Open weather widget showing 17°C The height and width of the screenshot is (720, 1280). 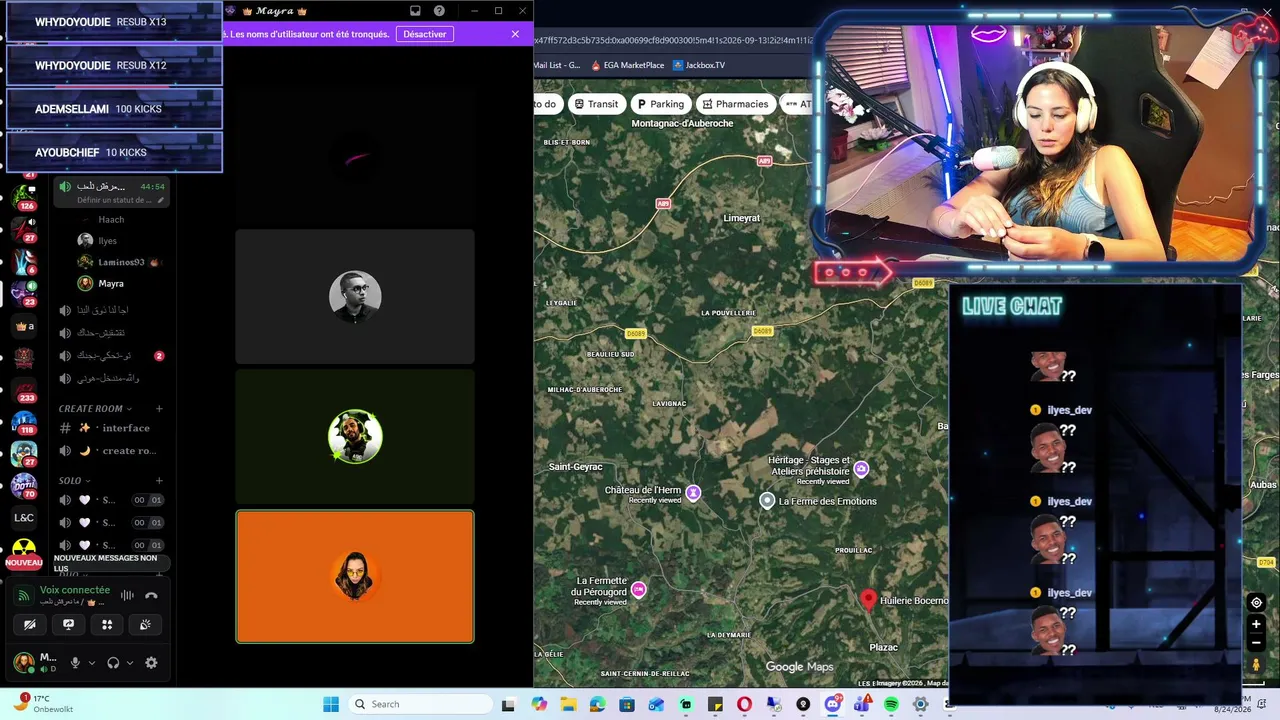44,703
